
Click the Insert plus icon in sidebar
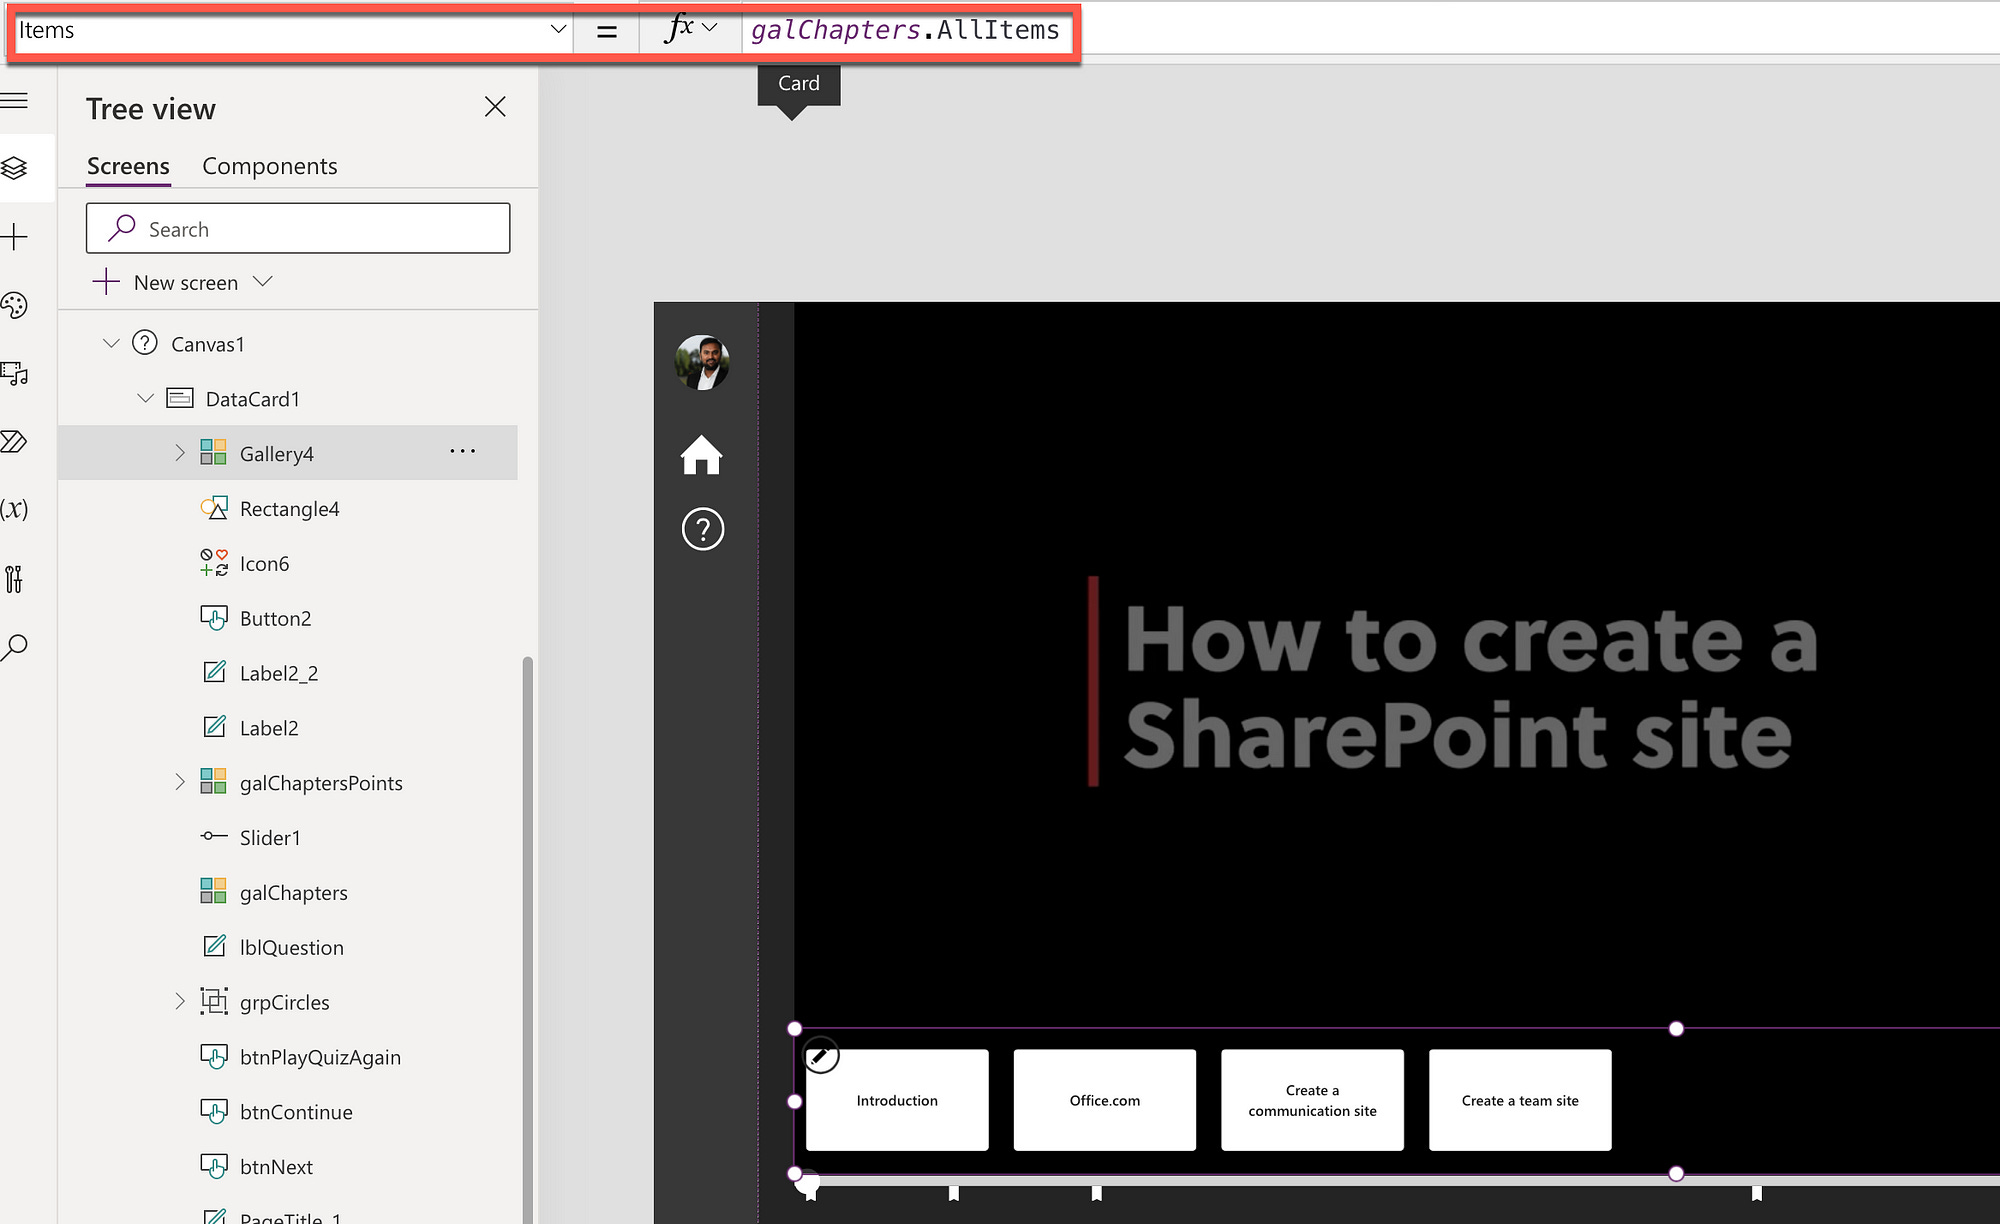click(x=15, y=237)
